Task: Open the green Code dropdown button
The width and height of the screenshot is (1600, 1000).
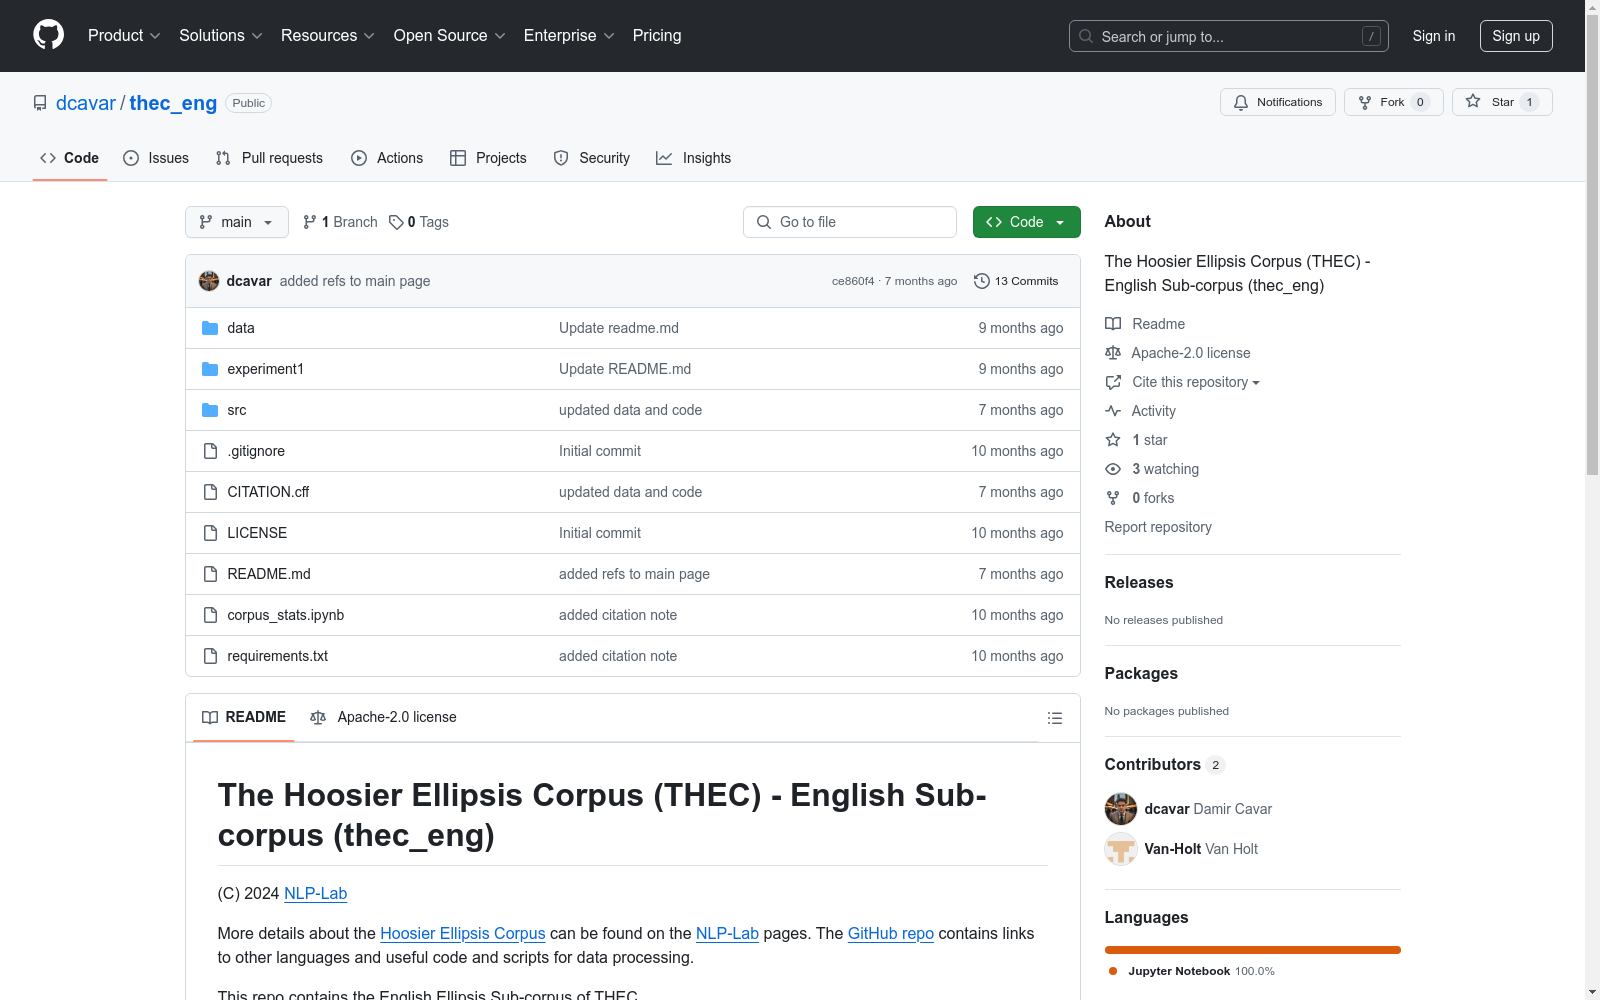Action: click(1026, 222)
